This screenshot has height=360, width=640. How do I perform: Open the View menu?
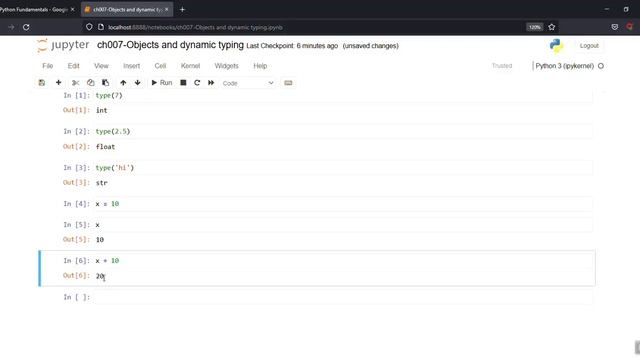coord(101,66)
